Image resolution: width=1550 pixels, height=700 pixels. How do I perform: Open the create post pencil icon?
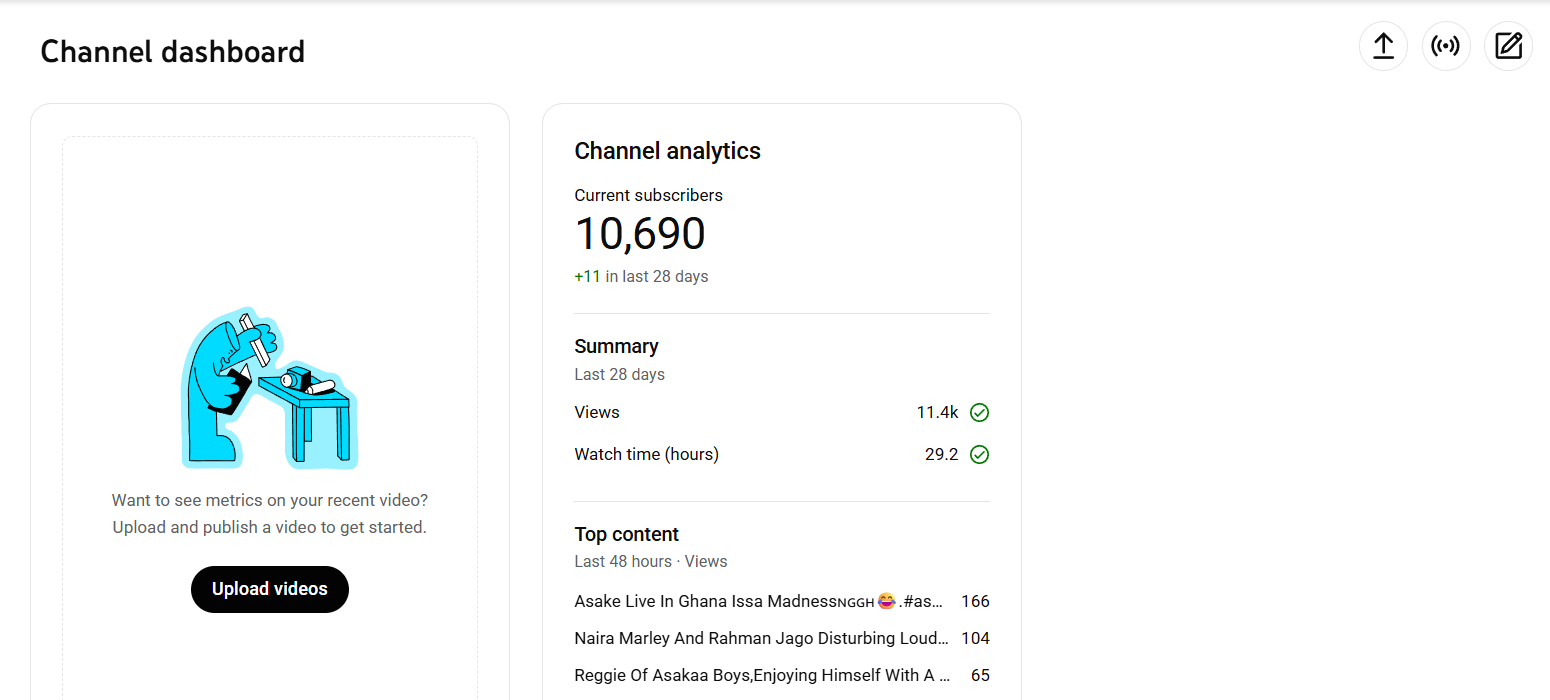pyautogui.click(x=1508, y=46)
